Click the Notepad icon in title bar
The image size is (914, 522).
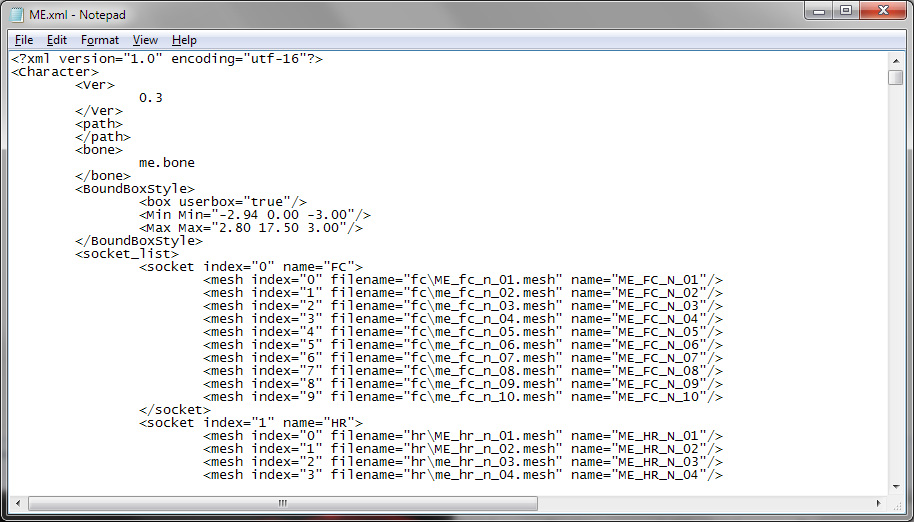pos(17,12)
